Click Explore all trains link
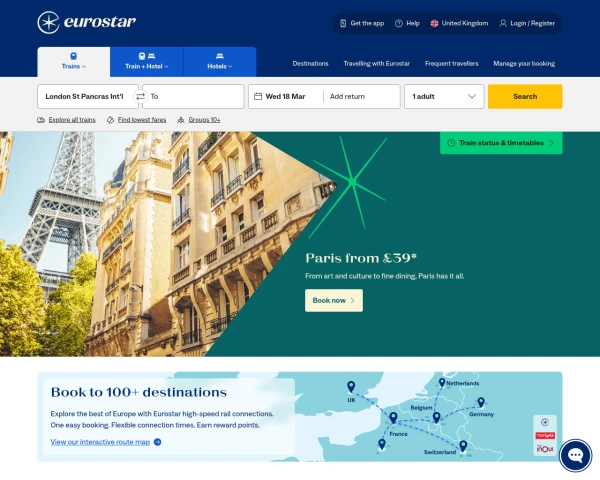 (72, 120)
